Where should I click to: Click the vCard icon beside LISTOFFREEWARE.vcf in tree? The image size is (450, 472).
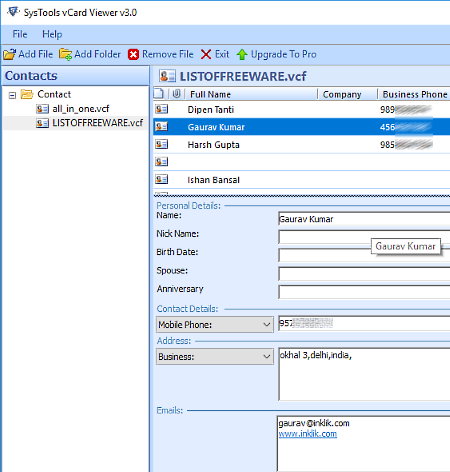pos(42,123)
